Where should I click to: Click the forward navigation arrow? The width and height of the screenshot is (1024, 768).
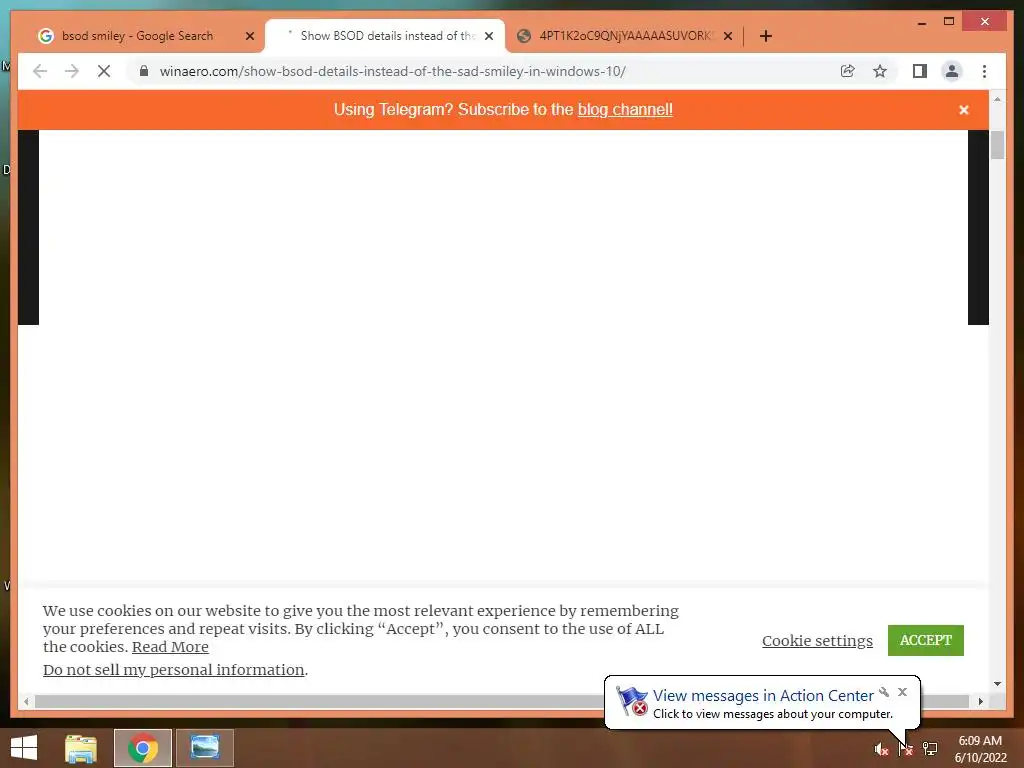pos(72,71)
